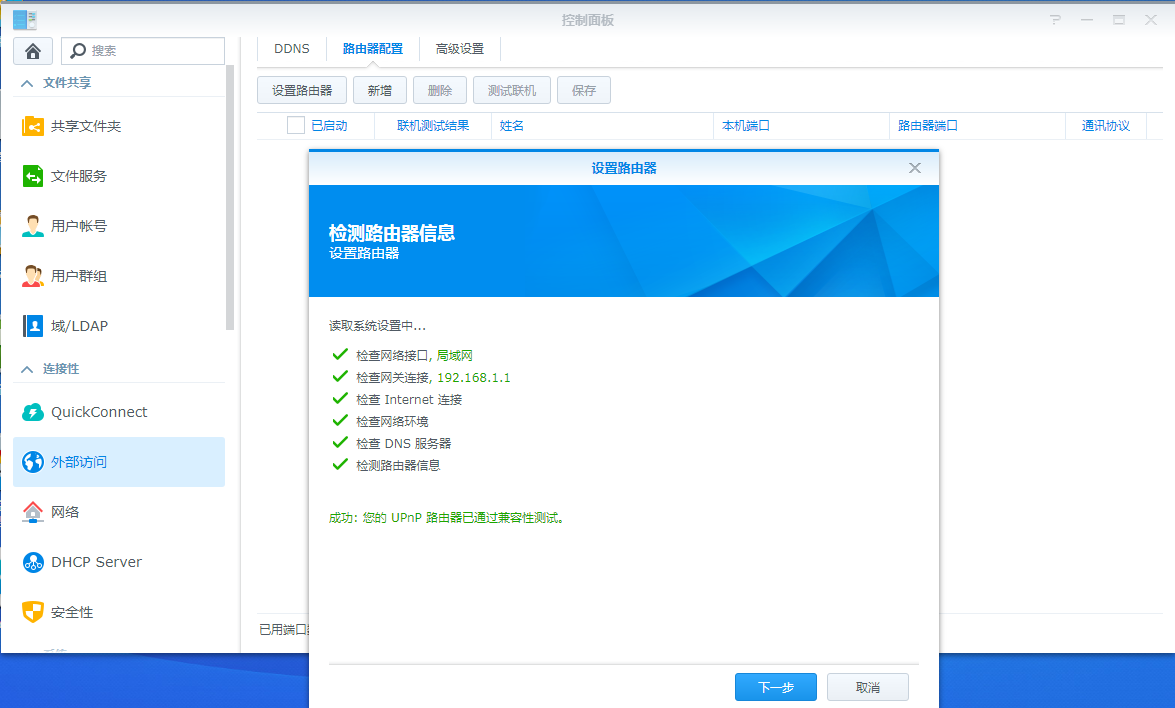Toggle the 已启动 column header checkbox
The image size is (1175, 708).
[x=295, y=125]
